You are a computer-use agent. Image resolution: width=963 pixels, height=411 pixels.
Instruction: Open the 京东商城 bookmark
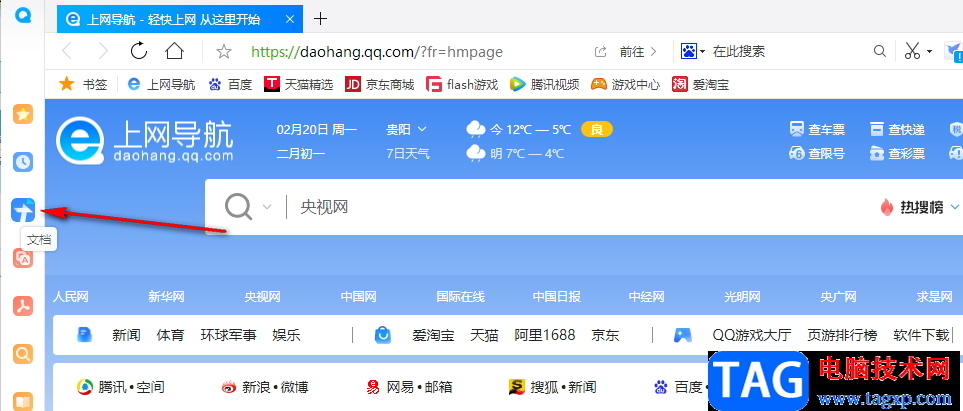[x=380, y=84]
